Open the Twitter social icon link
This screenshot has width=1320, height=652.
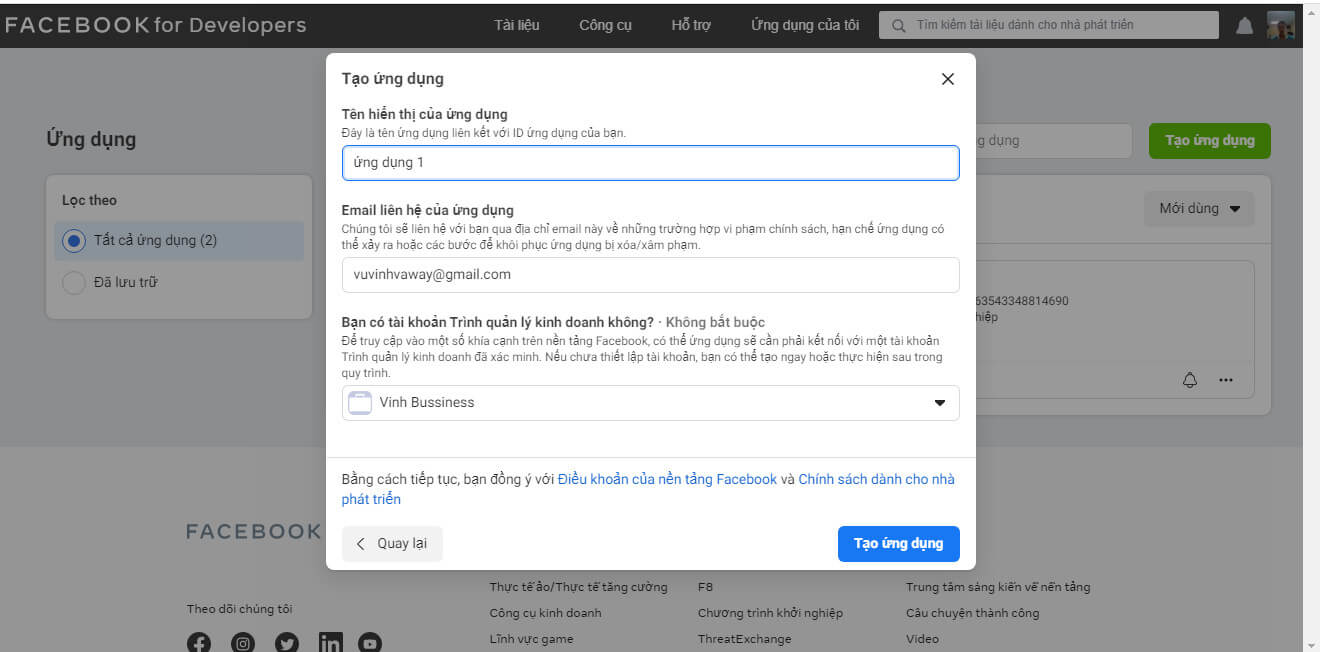(287, 643)
